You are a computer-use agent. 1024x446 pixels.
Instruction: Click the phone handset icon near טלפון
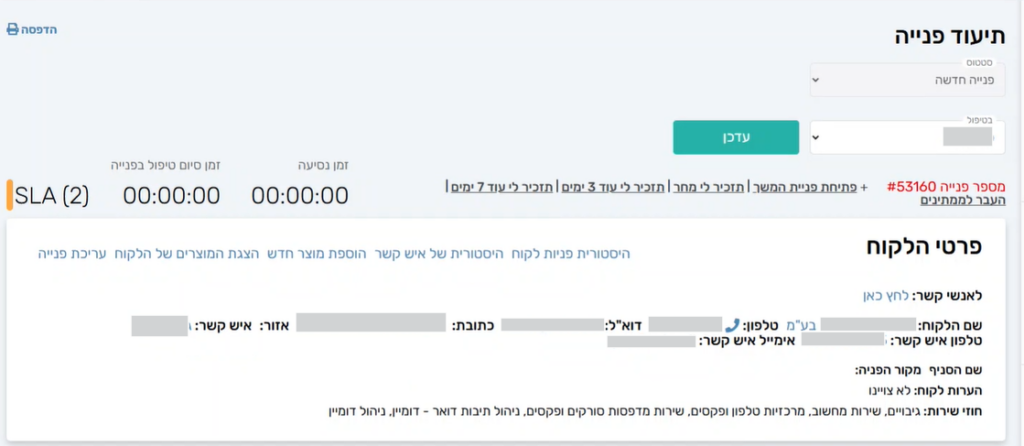732,325
